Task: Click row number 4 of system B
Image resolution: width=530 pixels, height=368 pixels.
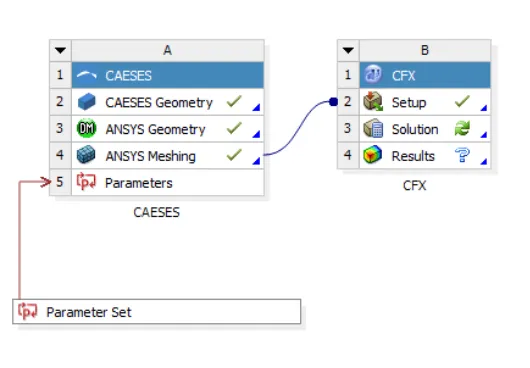Action: [348, 155]
